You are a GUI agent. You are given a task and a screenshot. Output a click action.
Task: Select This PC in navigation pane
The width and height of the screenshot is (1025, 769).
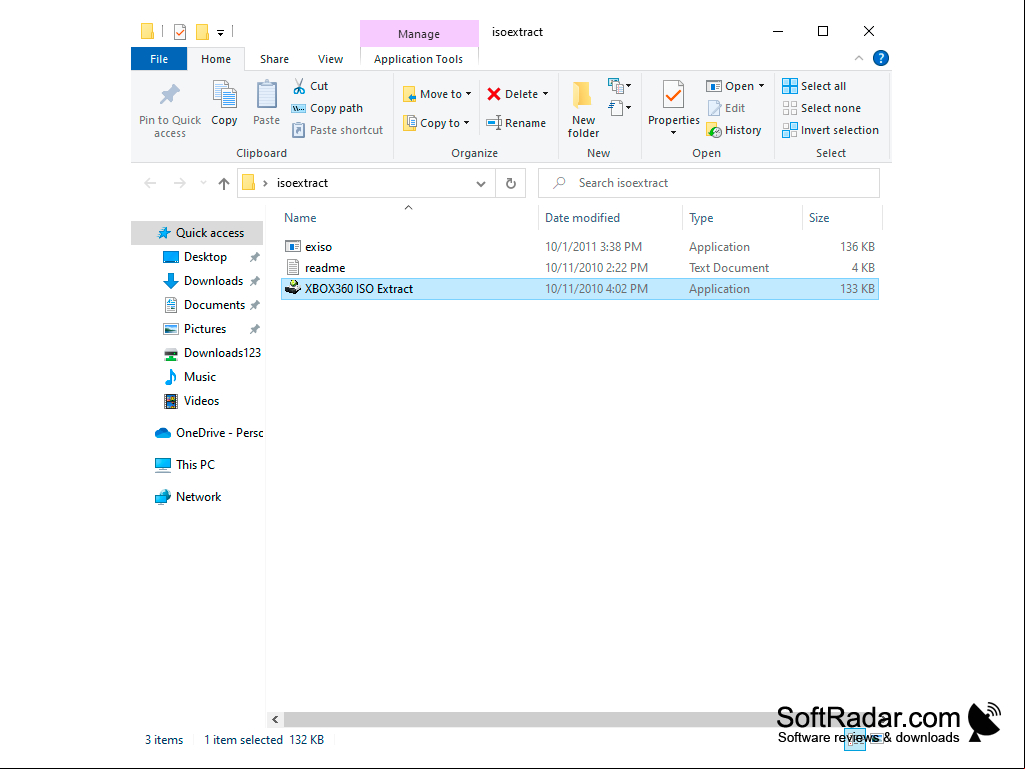coord(186,465)
